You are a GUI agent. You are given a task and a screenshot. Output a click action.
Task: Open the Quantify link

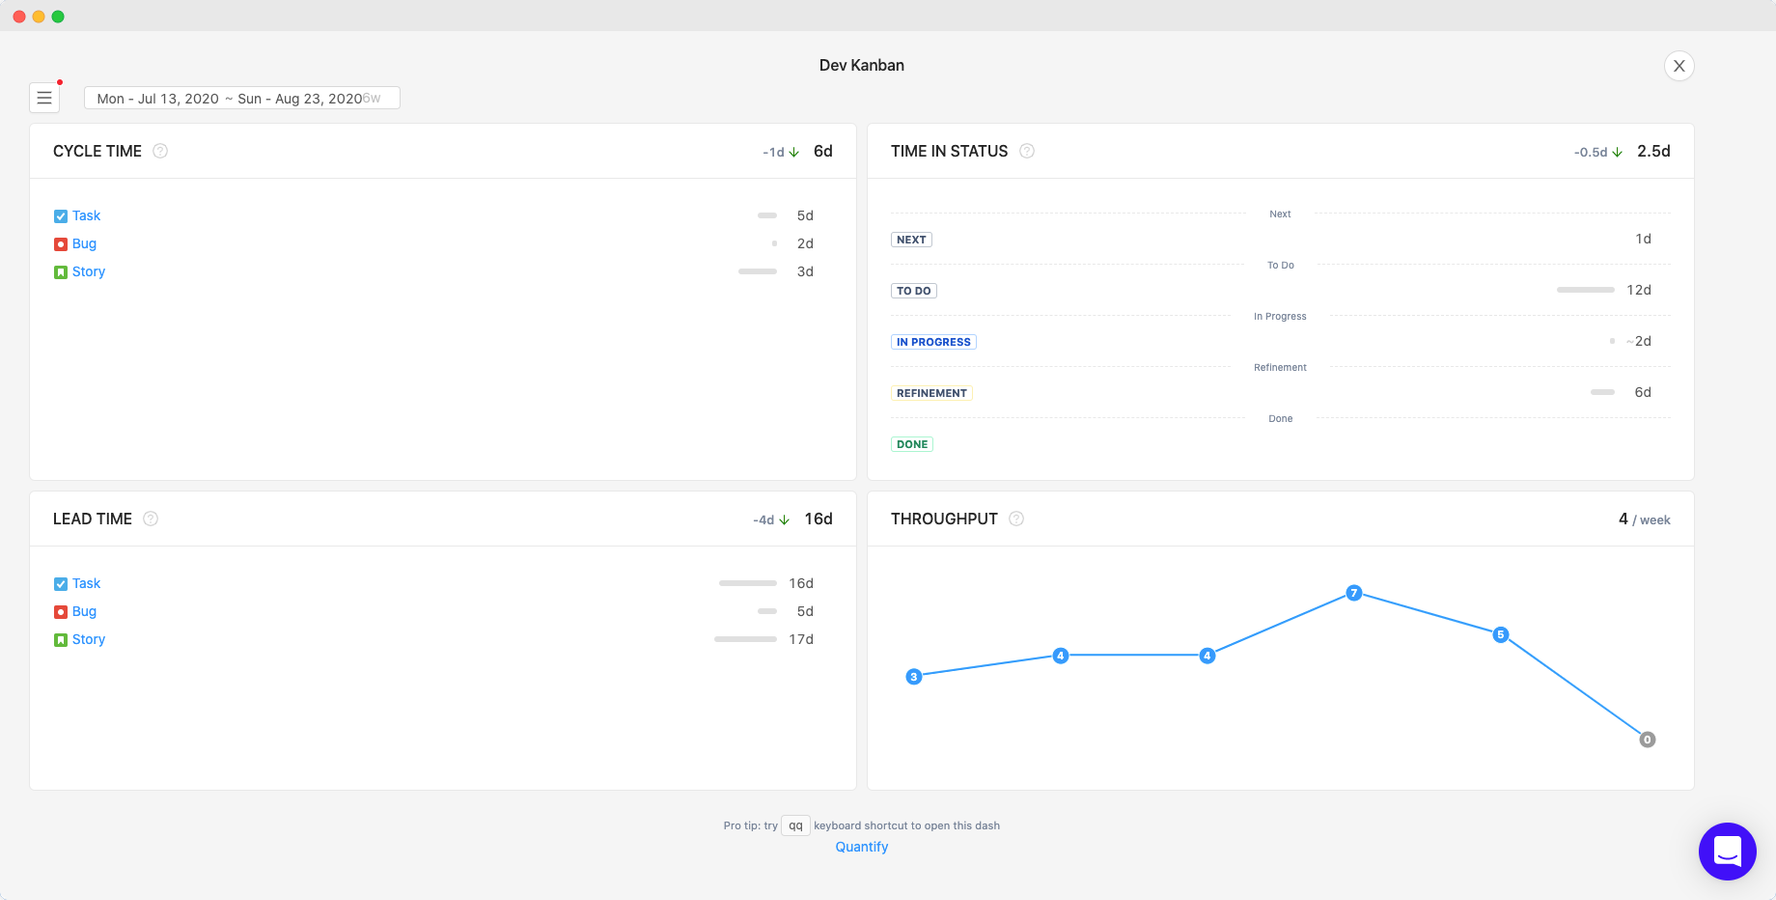[862, 847]
